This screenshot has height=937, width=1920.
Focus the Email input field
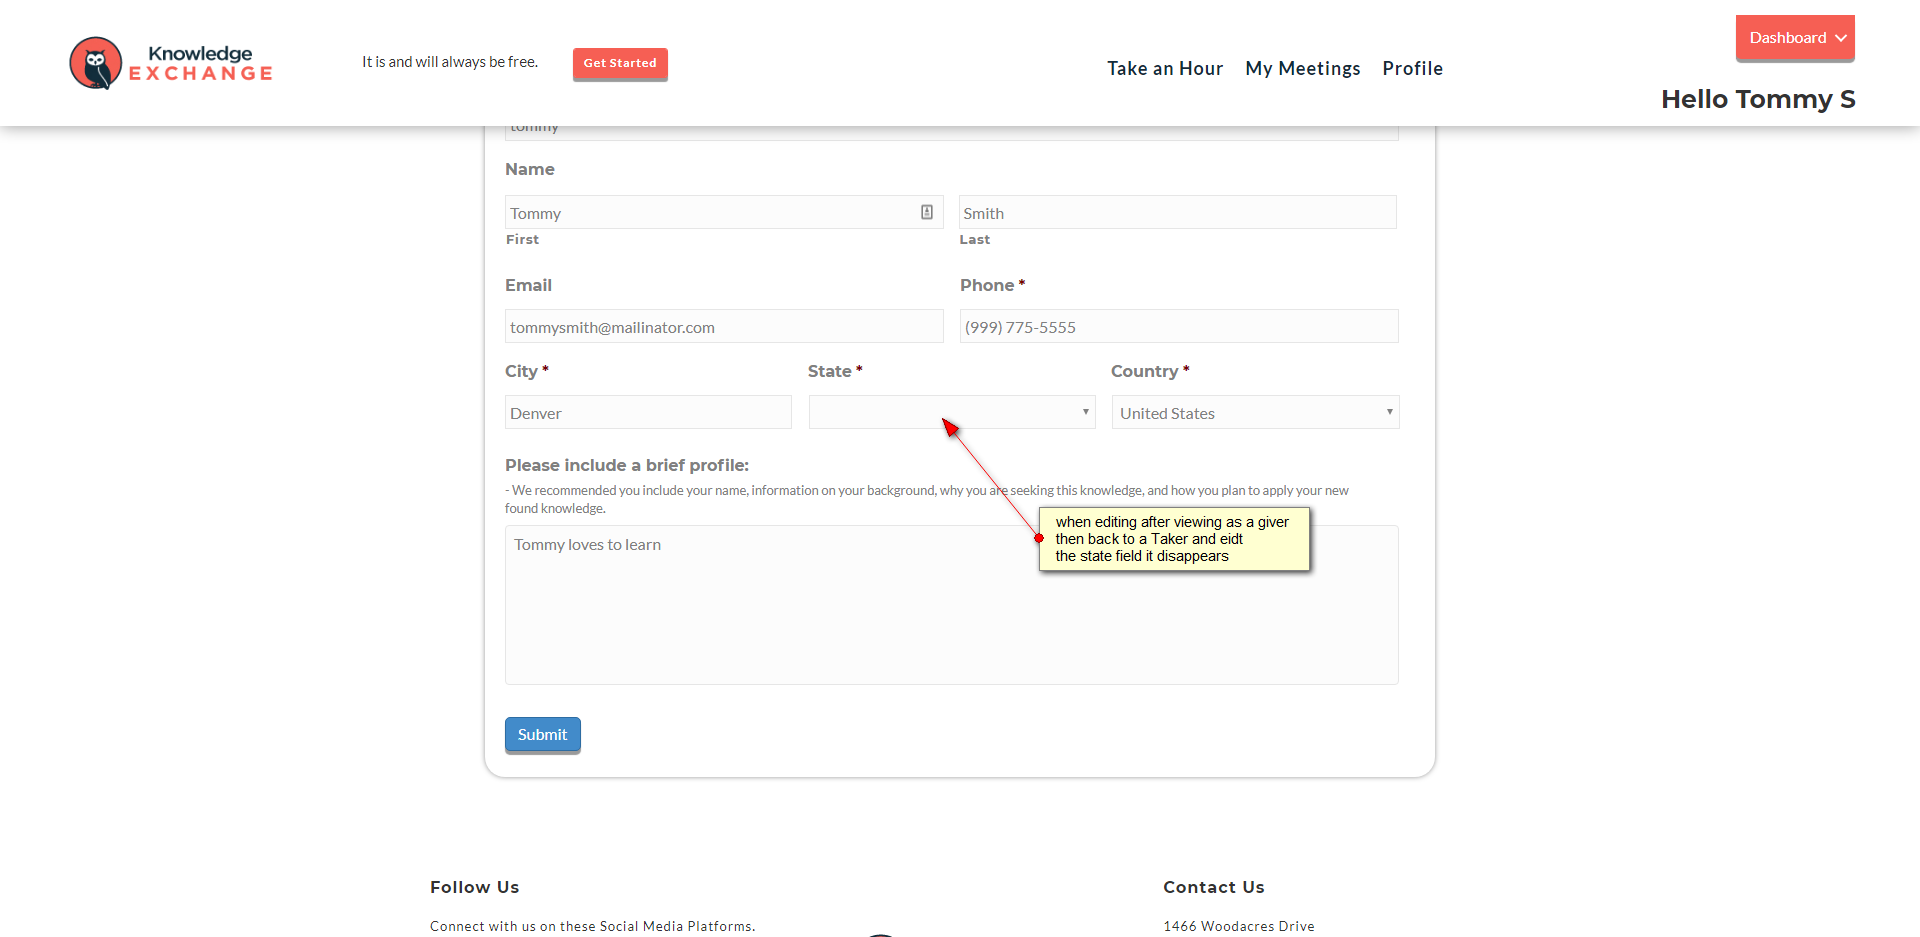(x=724, y=326)
